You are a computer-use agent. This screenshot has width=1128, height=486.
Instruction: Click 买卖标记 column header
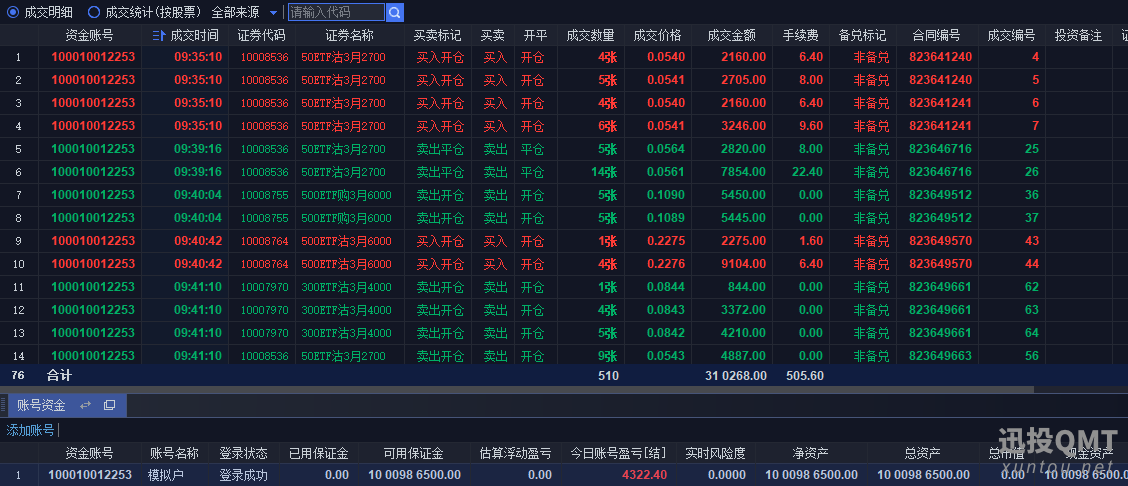[x=437, y=35]
